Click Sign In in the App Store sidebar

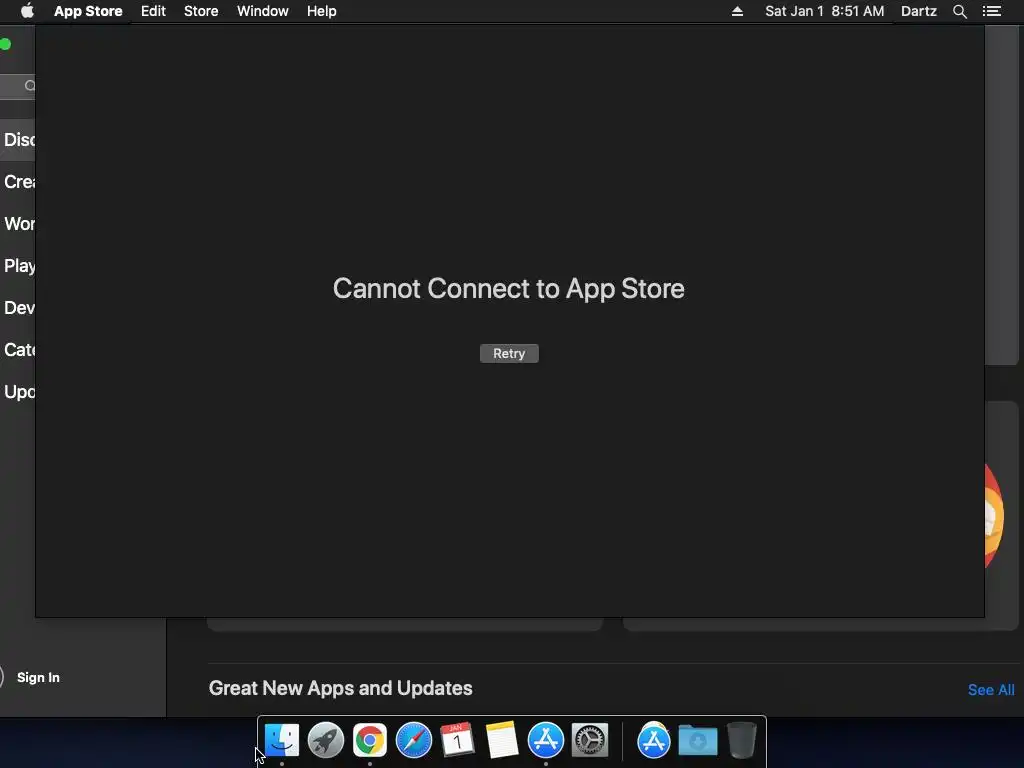click(x=38, y=677)
